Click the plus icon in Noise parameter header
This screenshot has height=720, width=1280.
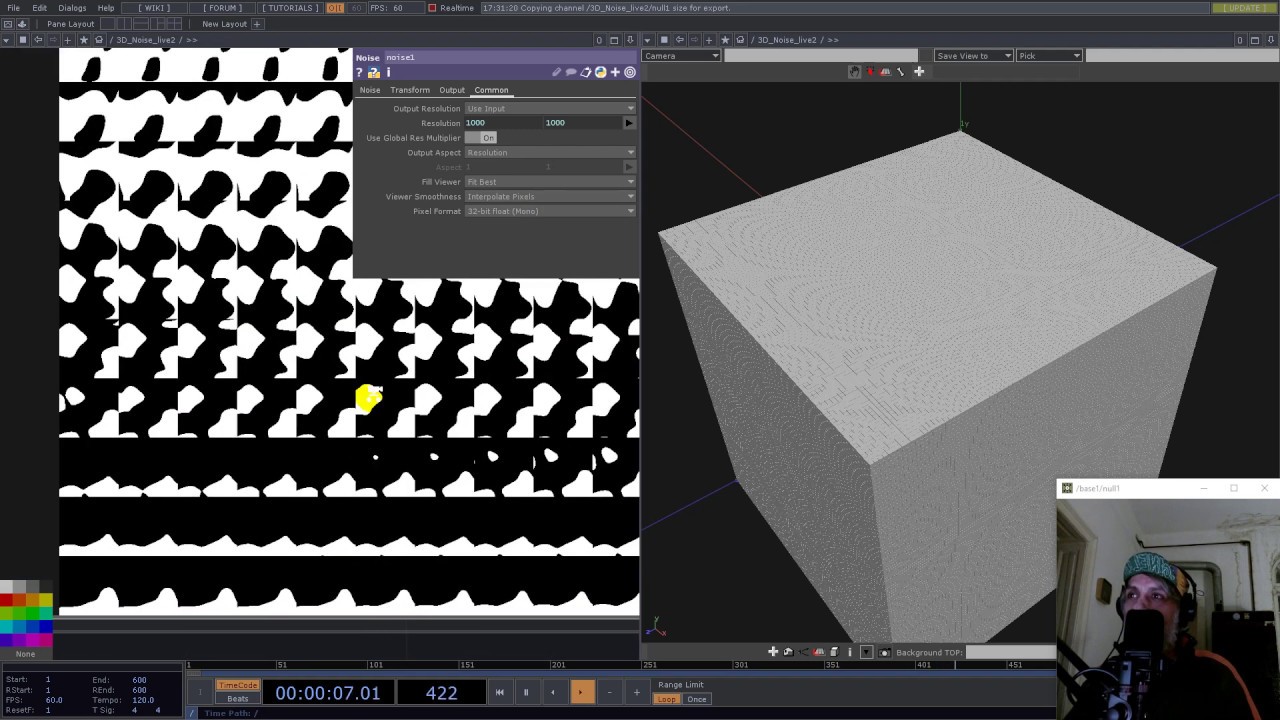[615, 72]
